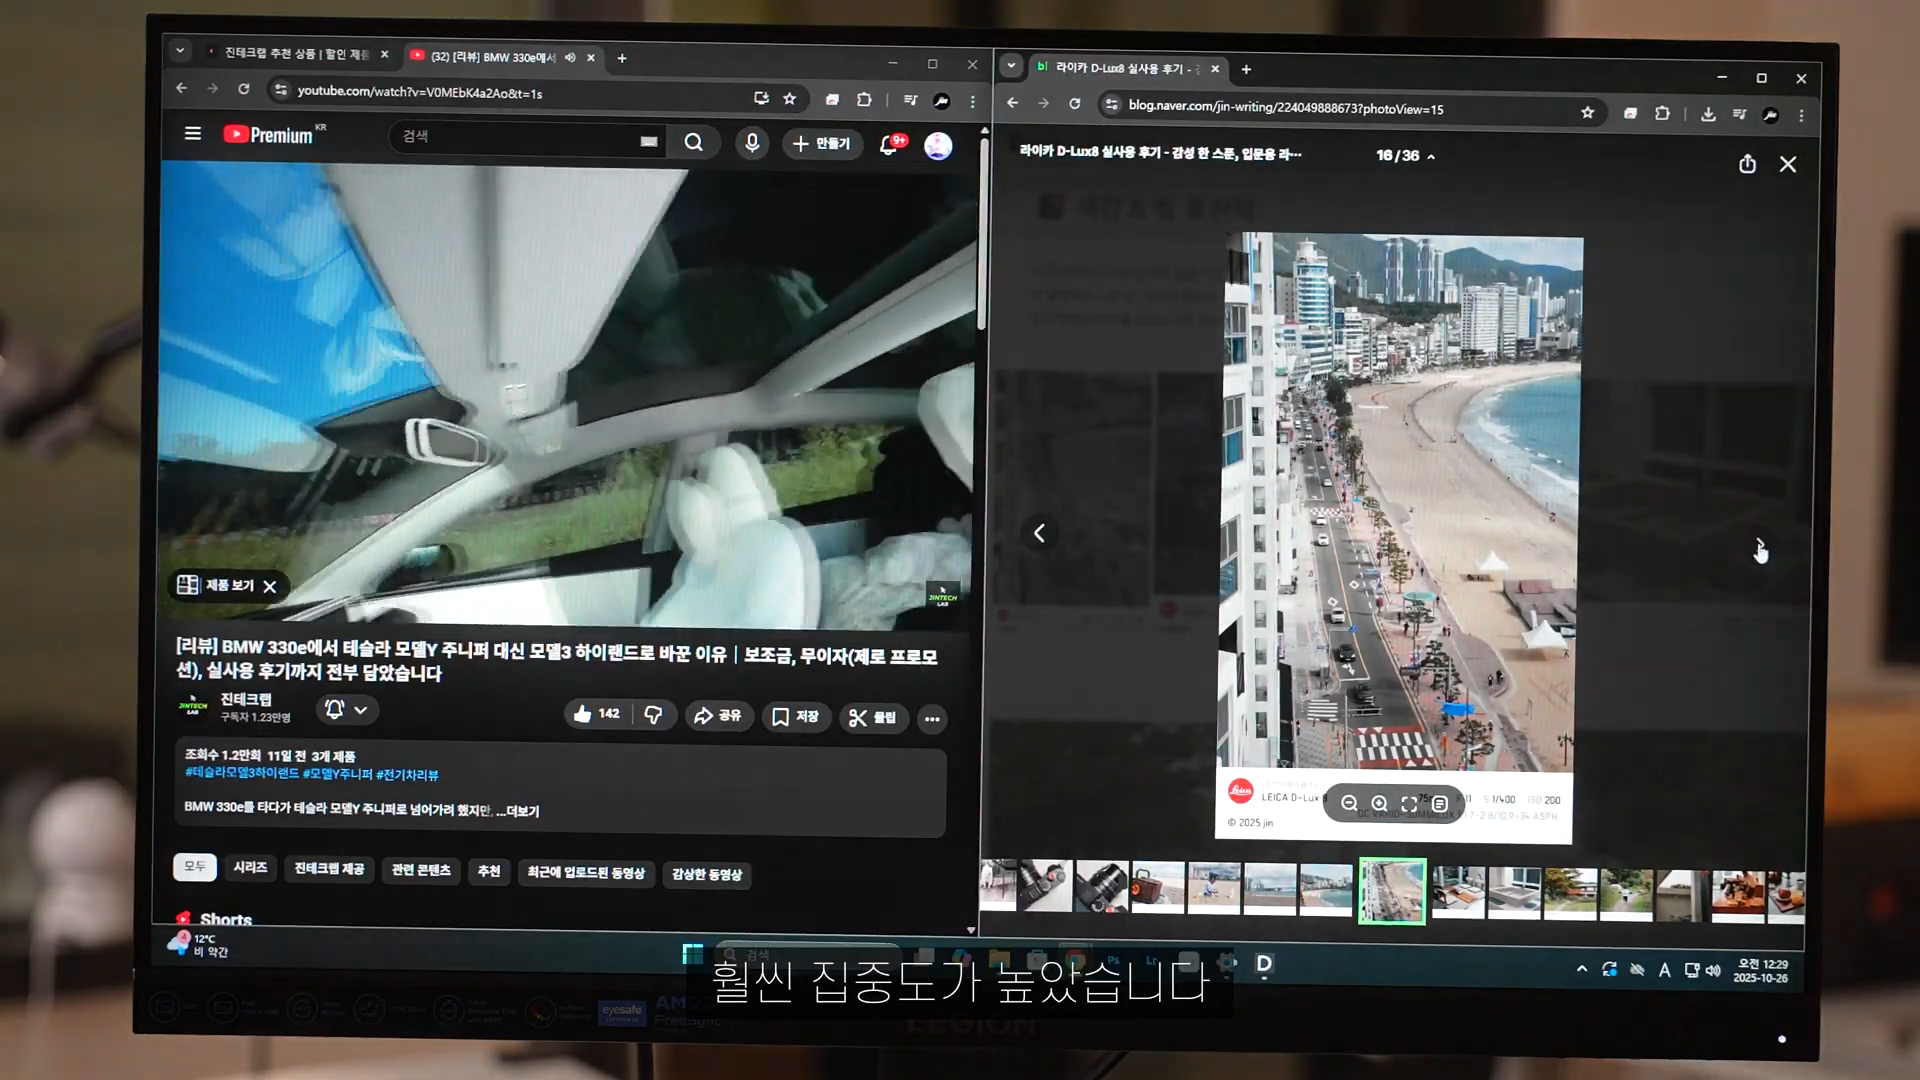Dismiss the 제품 보기 overlay with X

(x=270, y=586)
